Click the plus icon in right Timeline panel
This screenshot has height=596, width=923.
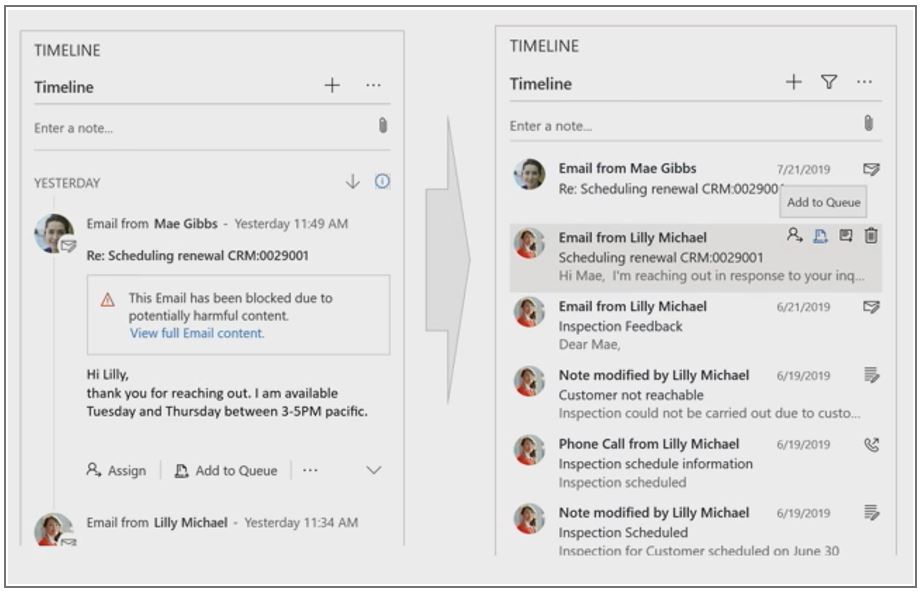[793, 82]
